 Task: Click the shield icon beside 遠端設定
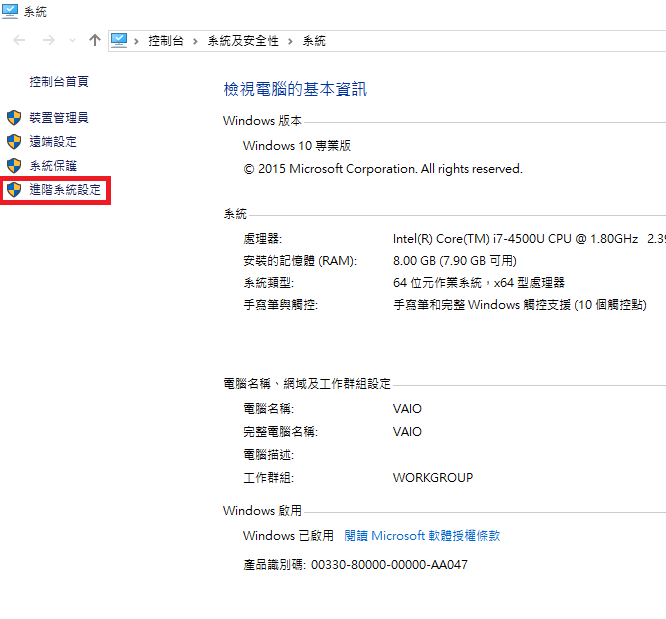pyautogui.click(x=14, y=141)
